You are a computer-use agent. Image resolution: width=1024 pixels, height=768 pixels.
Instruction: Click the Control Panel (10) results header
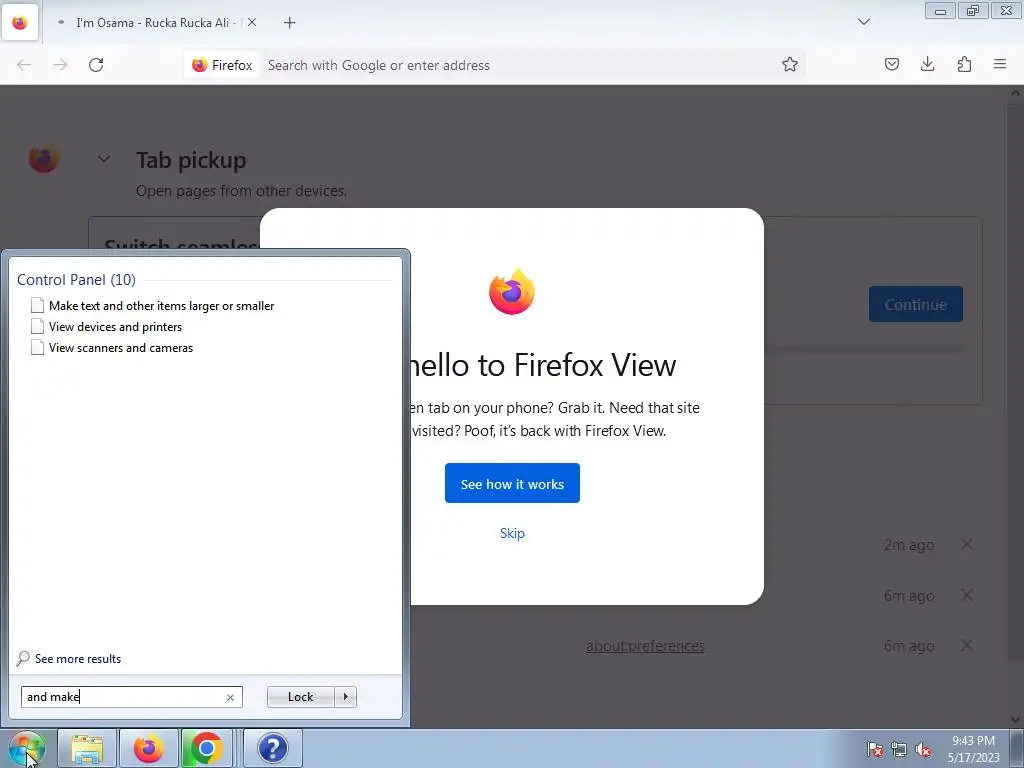(76, 280)
